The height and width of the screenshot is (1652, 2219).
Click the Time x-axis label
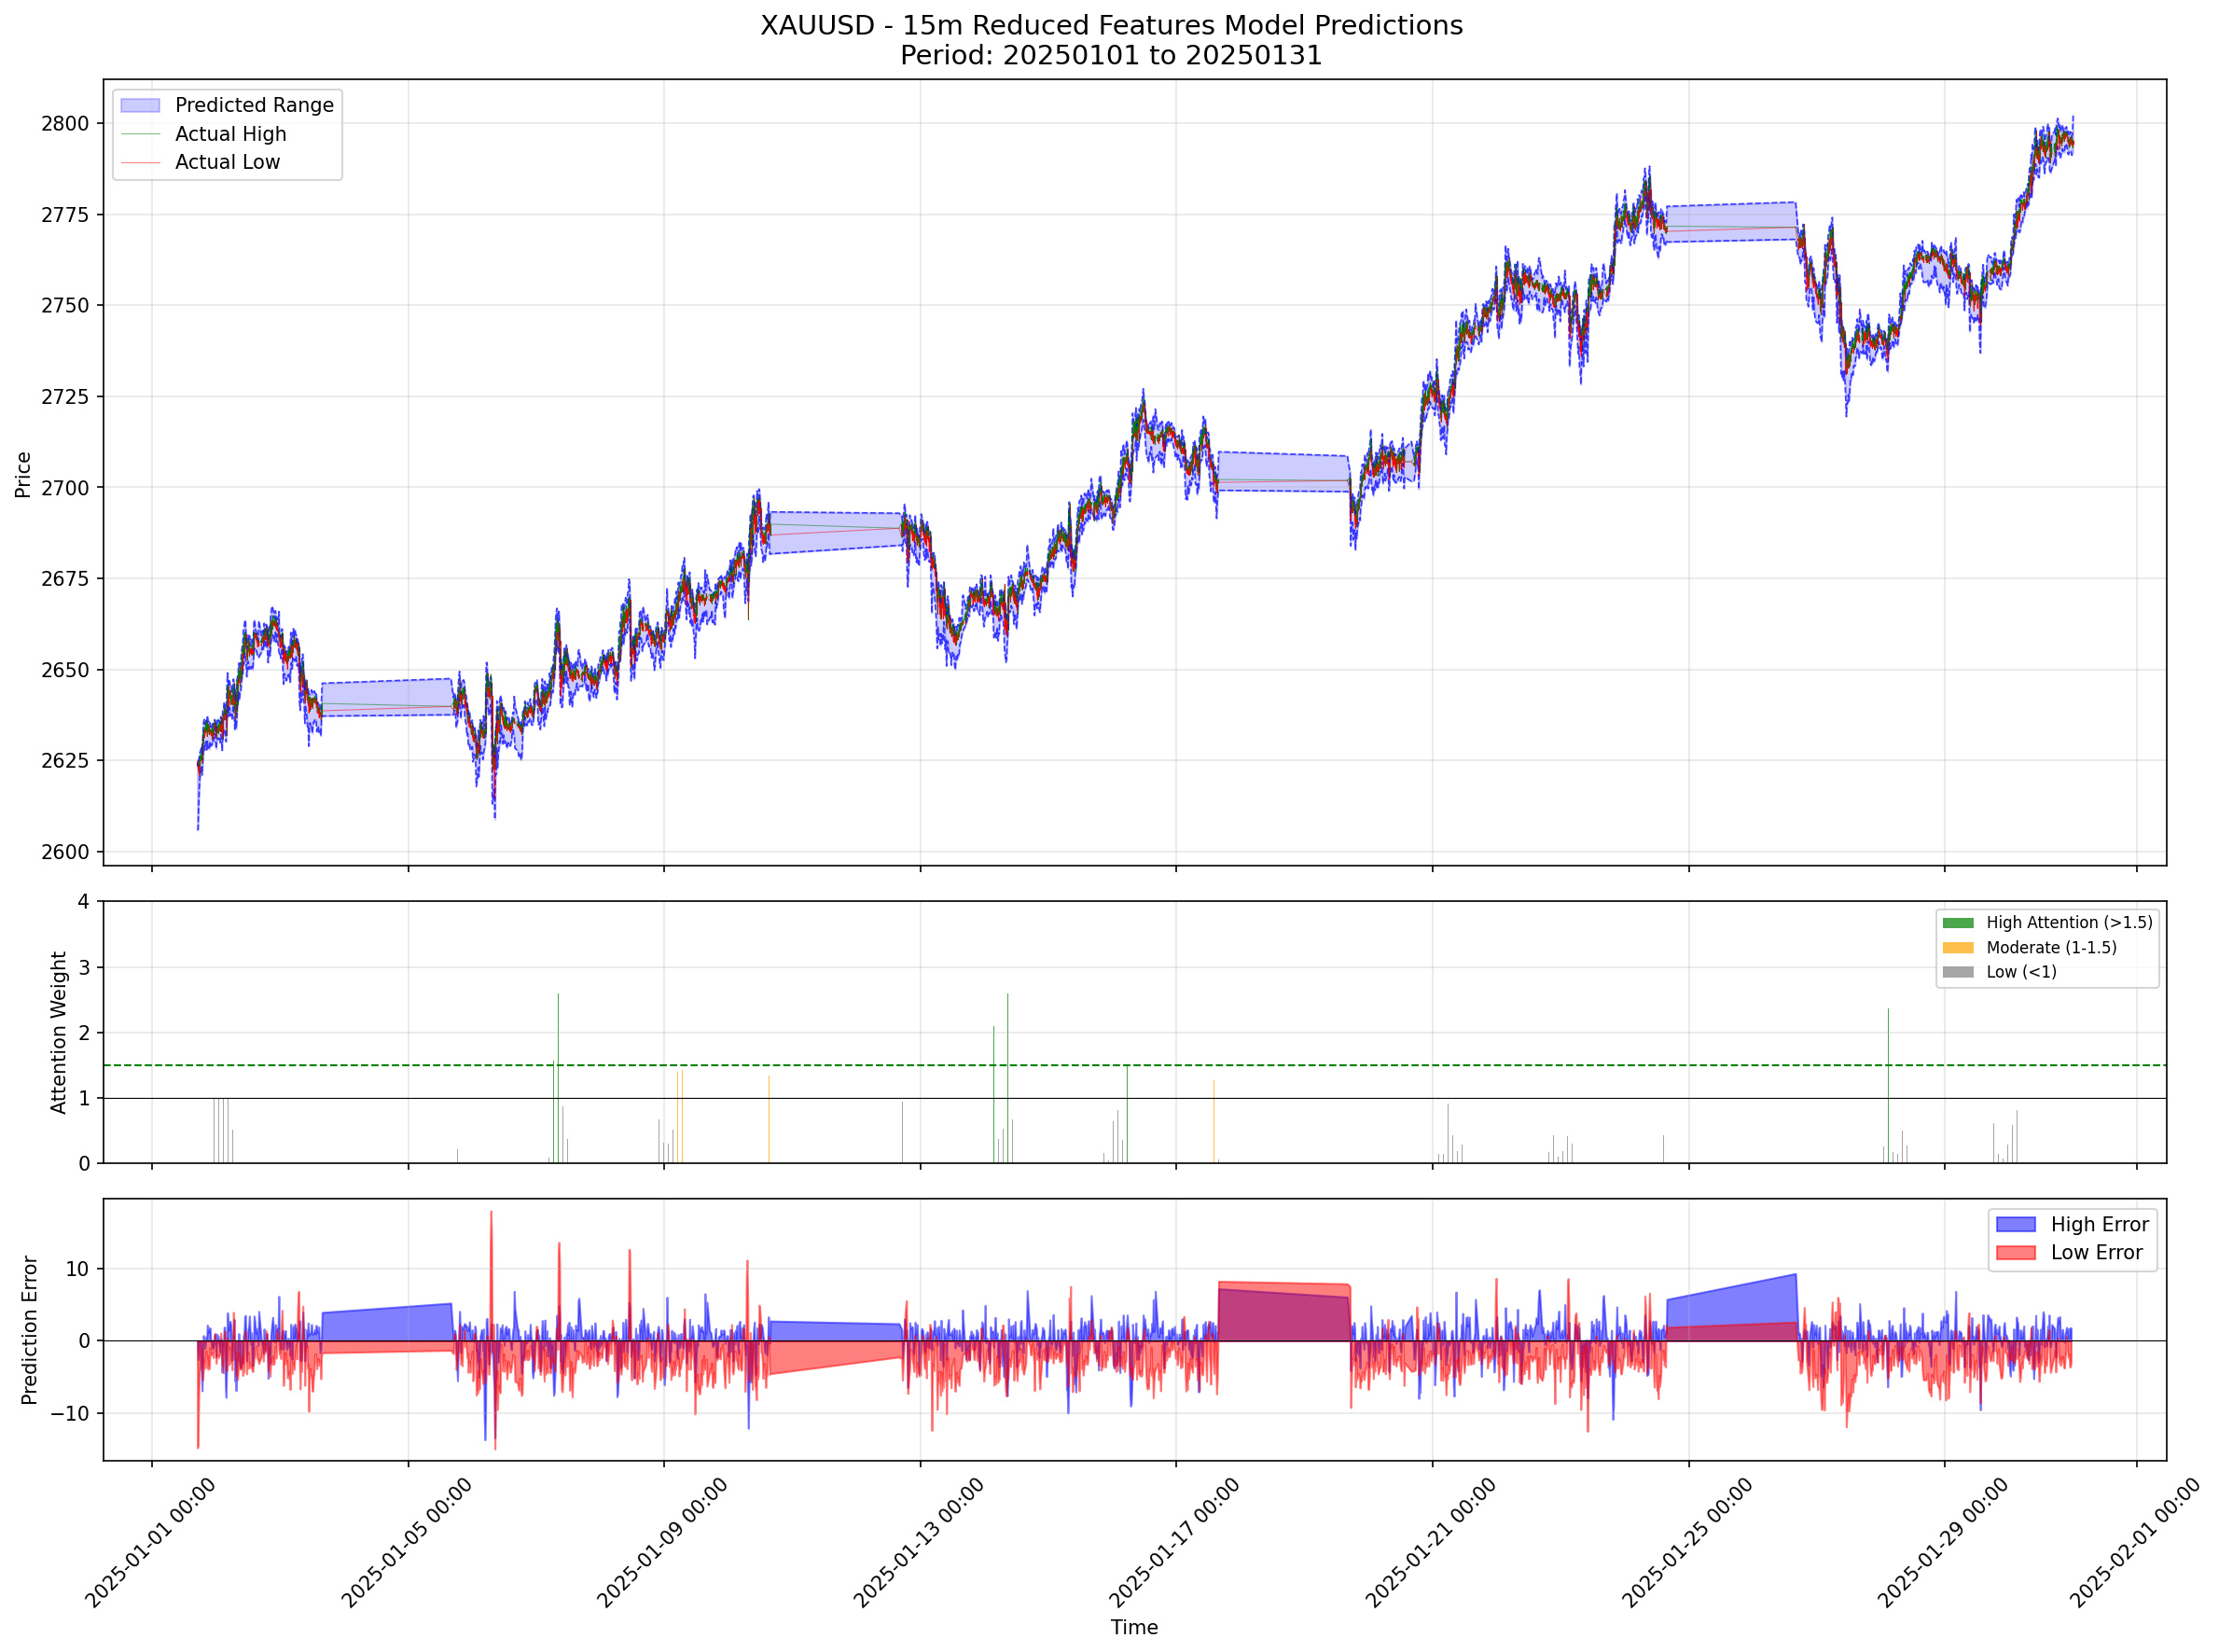click(x=1133, y=1627)
